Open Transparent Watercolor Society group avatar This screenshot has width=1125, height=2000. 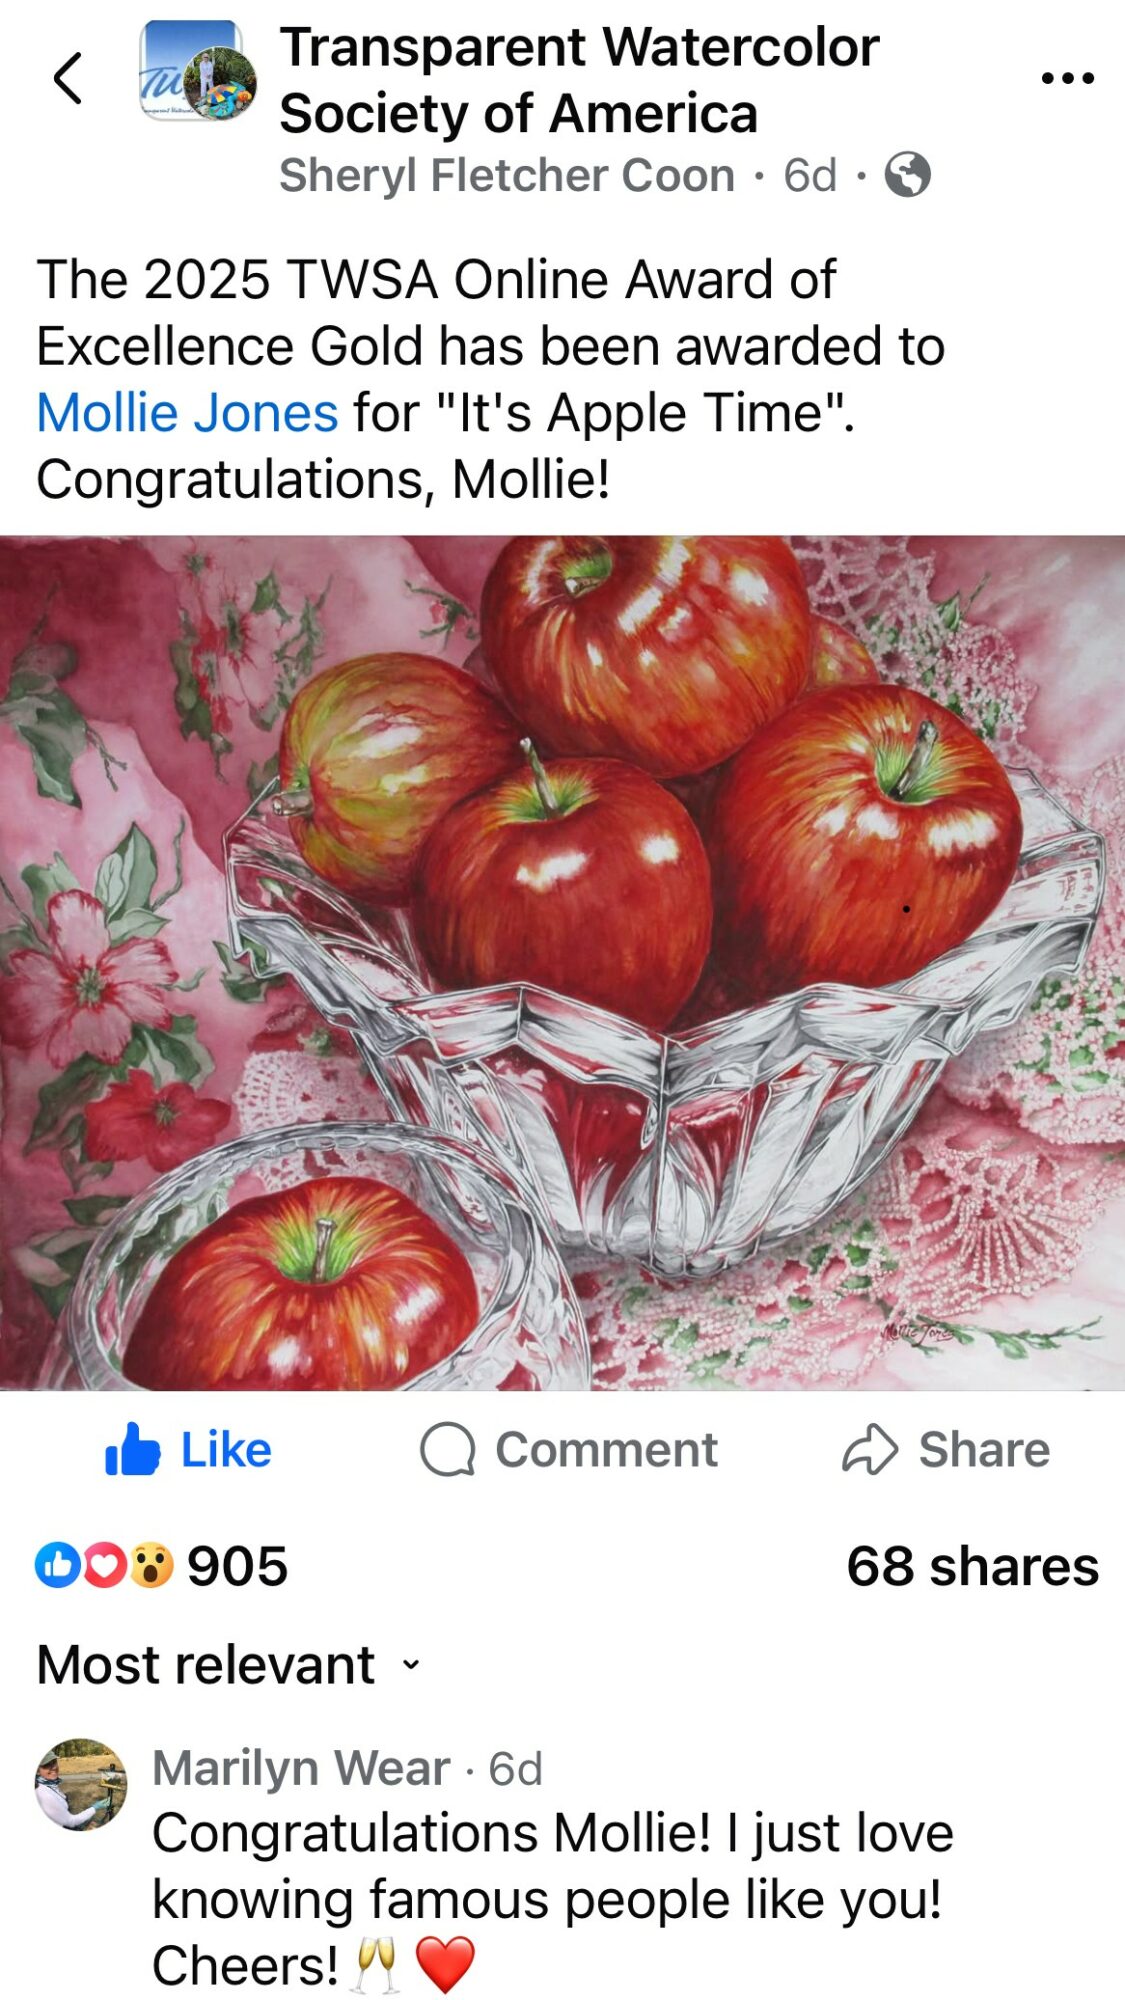[197, 71]
